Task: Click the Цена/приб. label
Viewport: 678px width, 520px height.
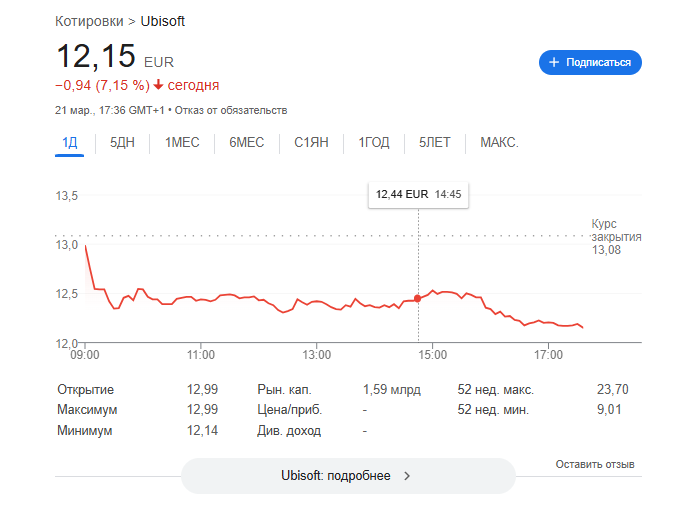Action: (x=290, y=410)
